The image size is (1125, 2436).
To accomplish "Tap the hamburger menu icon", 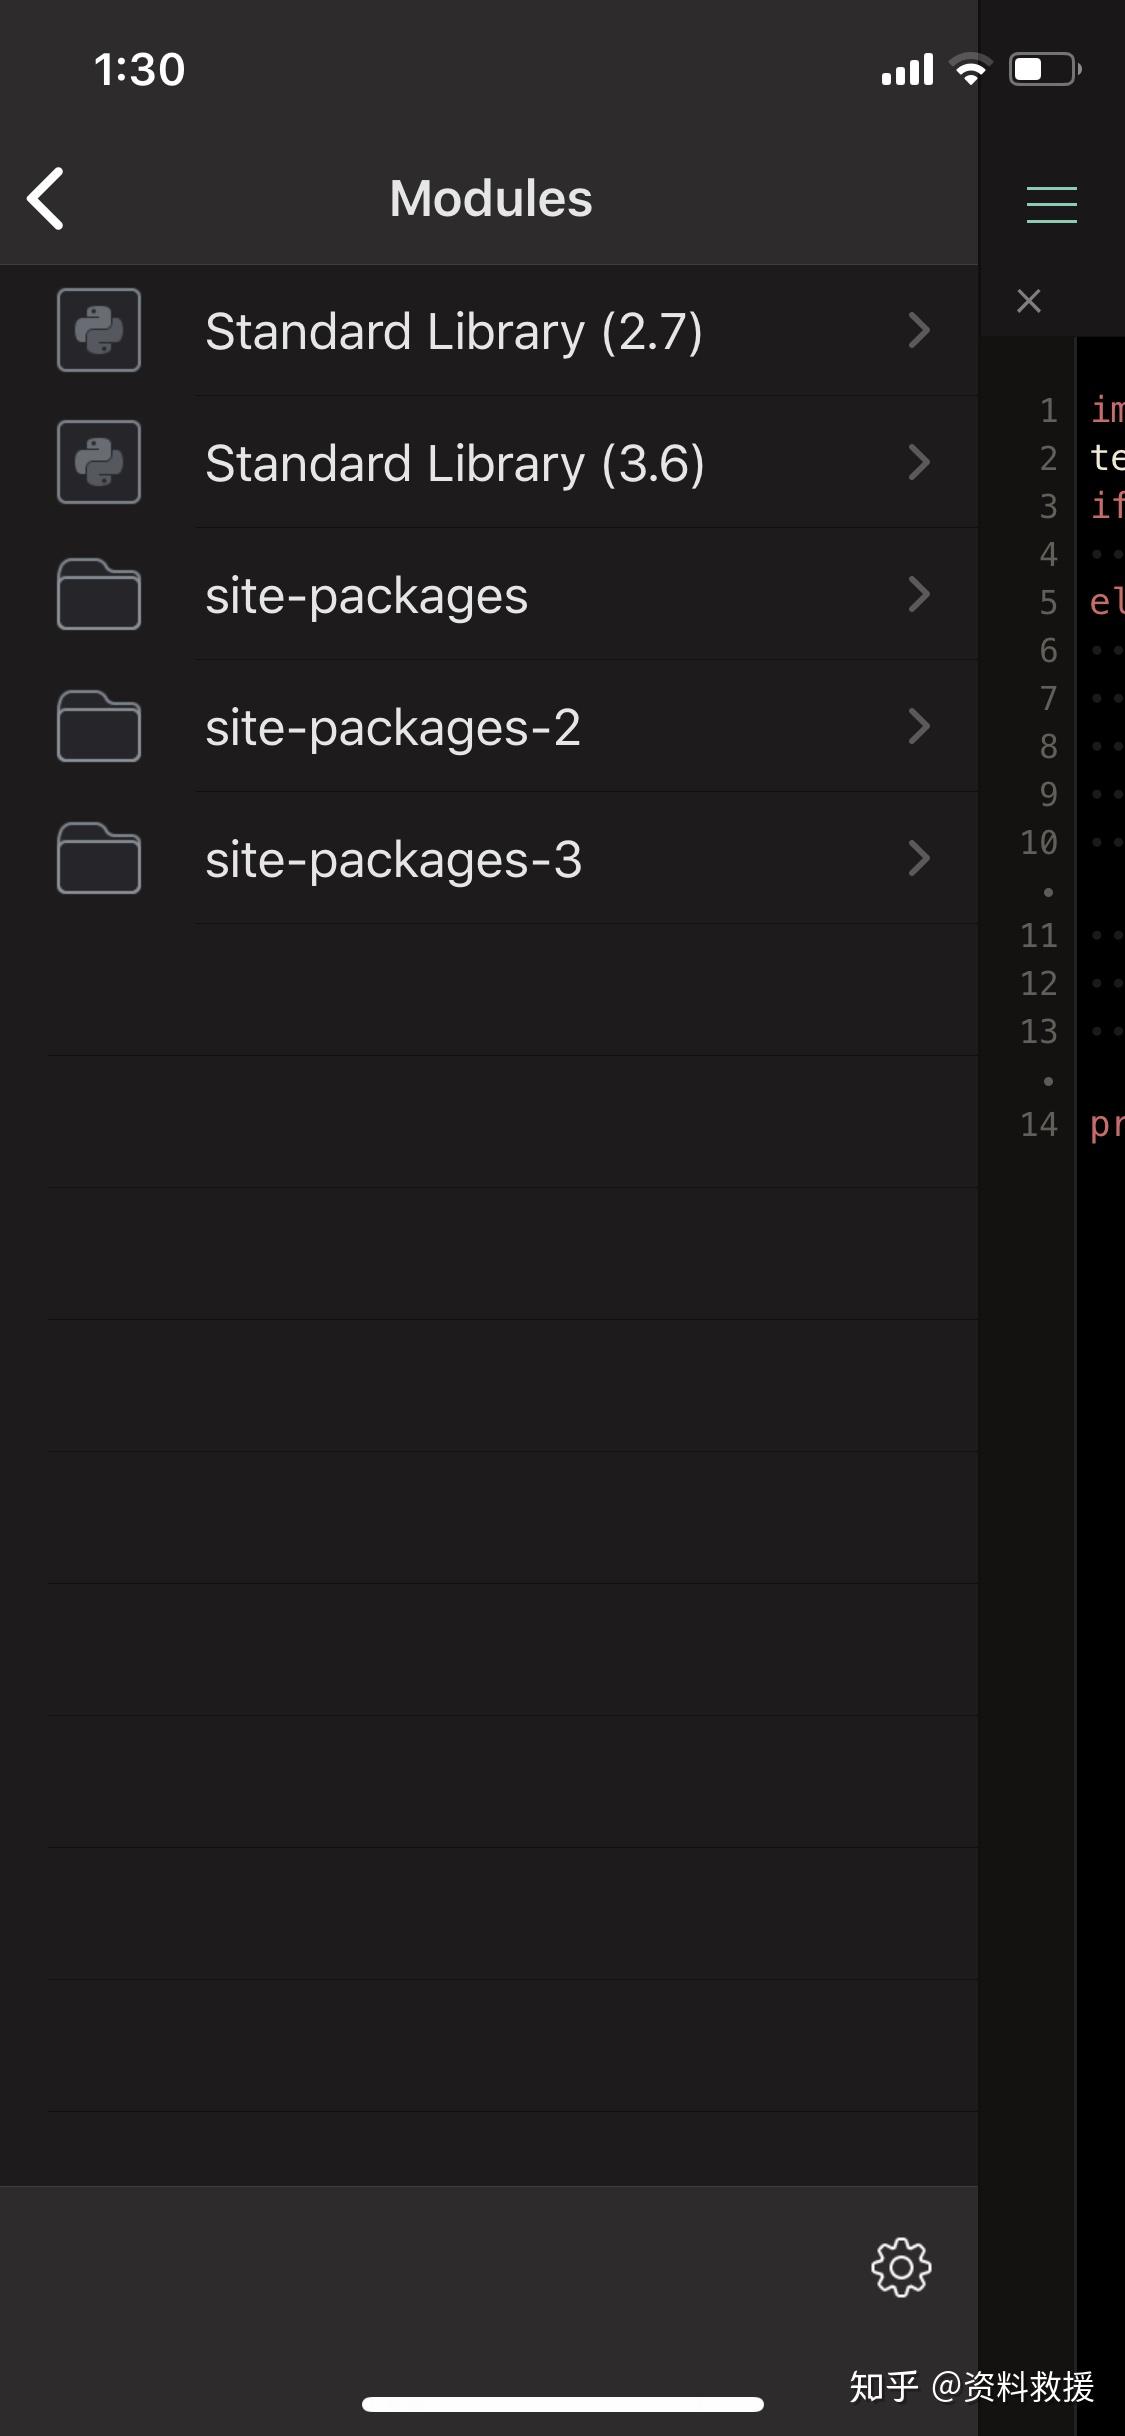I will coord(1051,205).
